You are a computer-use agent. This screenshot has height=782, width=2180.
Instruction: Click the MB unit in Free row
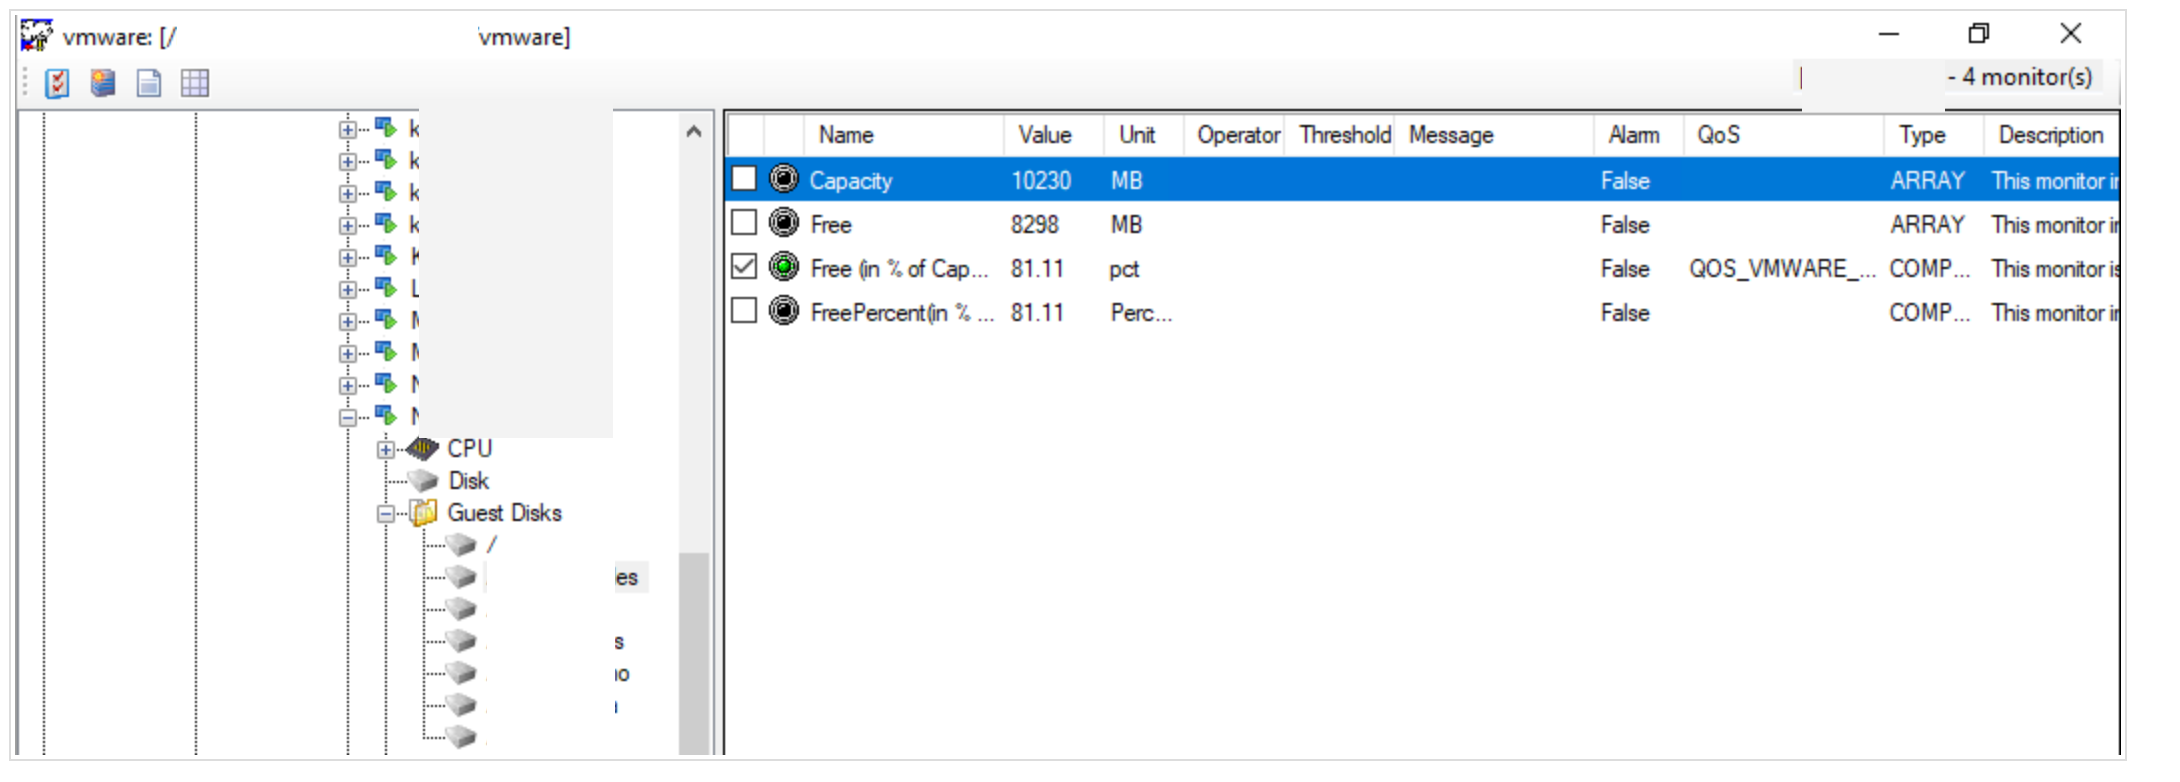coord(1126,224)
